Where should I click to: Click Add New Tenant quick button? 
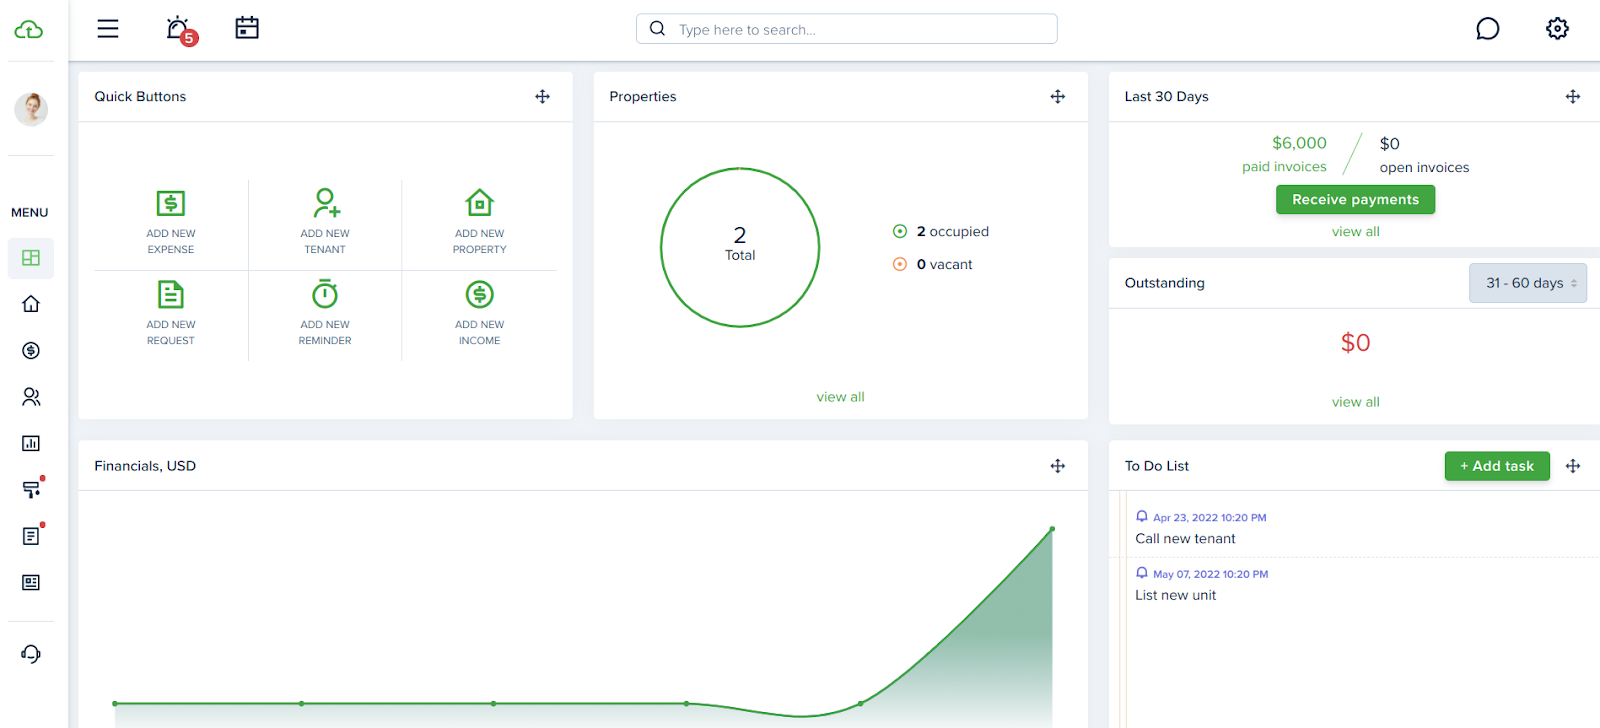point(325,222)
